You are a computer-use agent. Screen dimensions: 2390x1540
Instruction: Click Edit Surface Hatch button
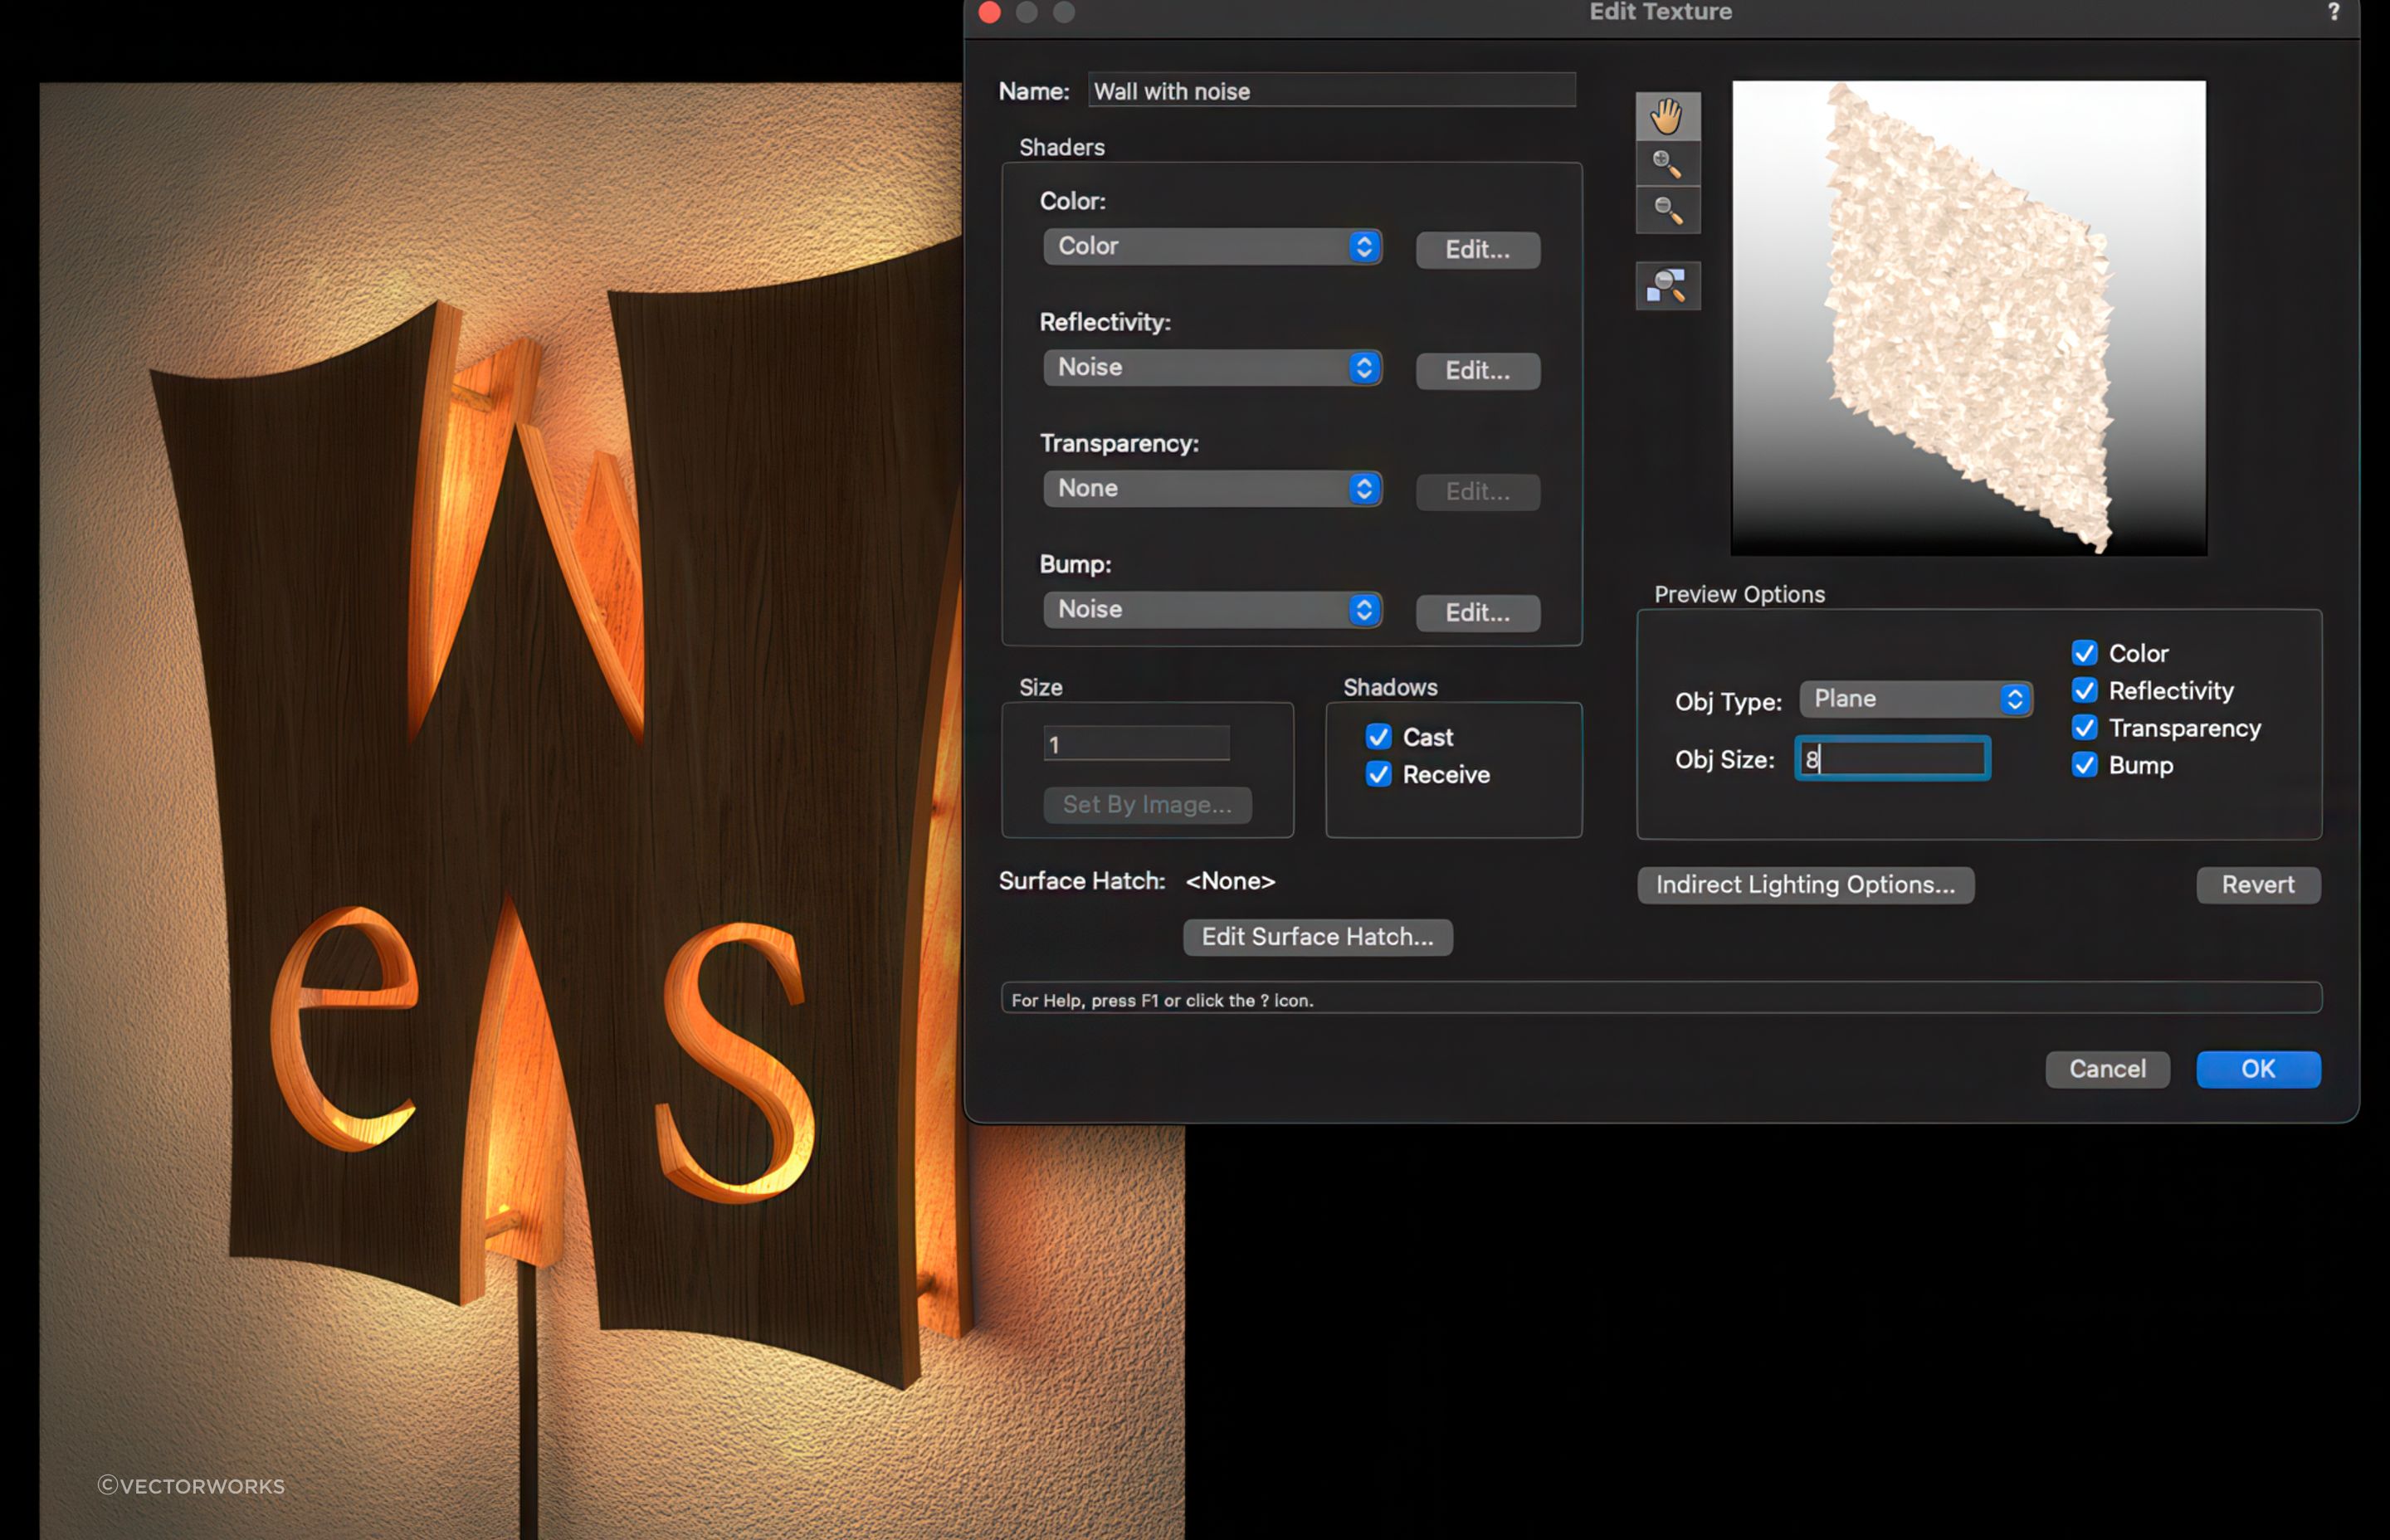click(1317, 937)
